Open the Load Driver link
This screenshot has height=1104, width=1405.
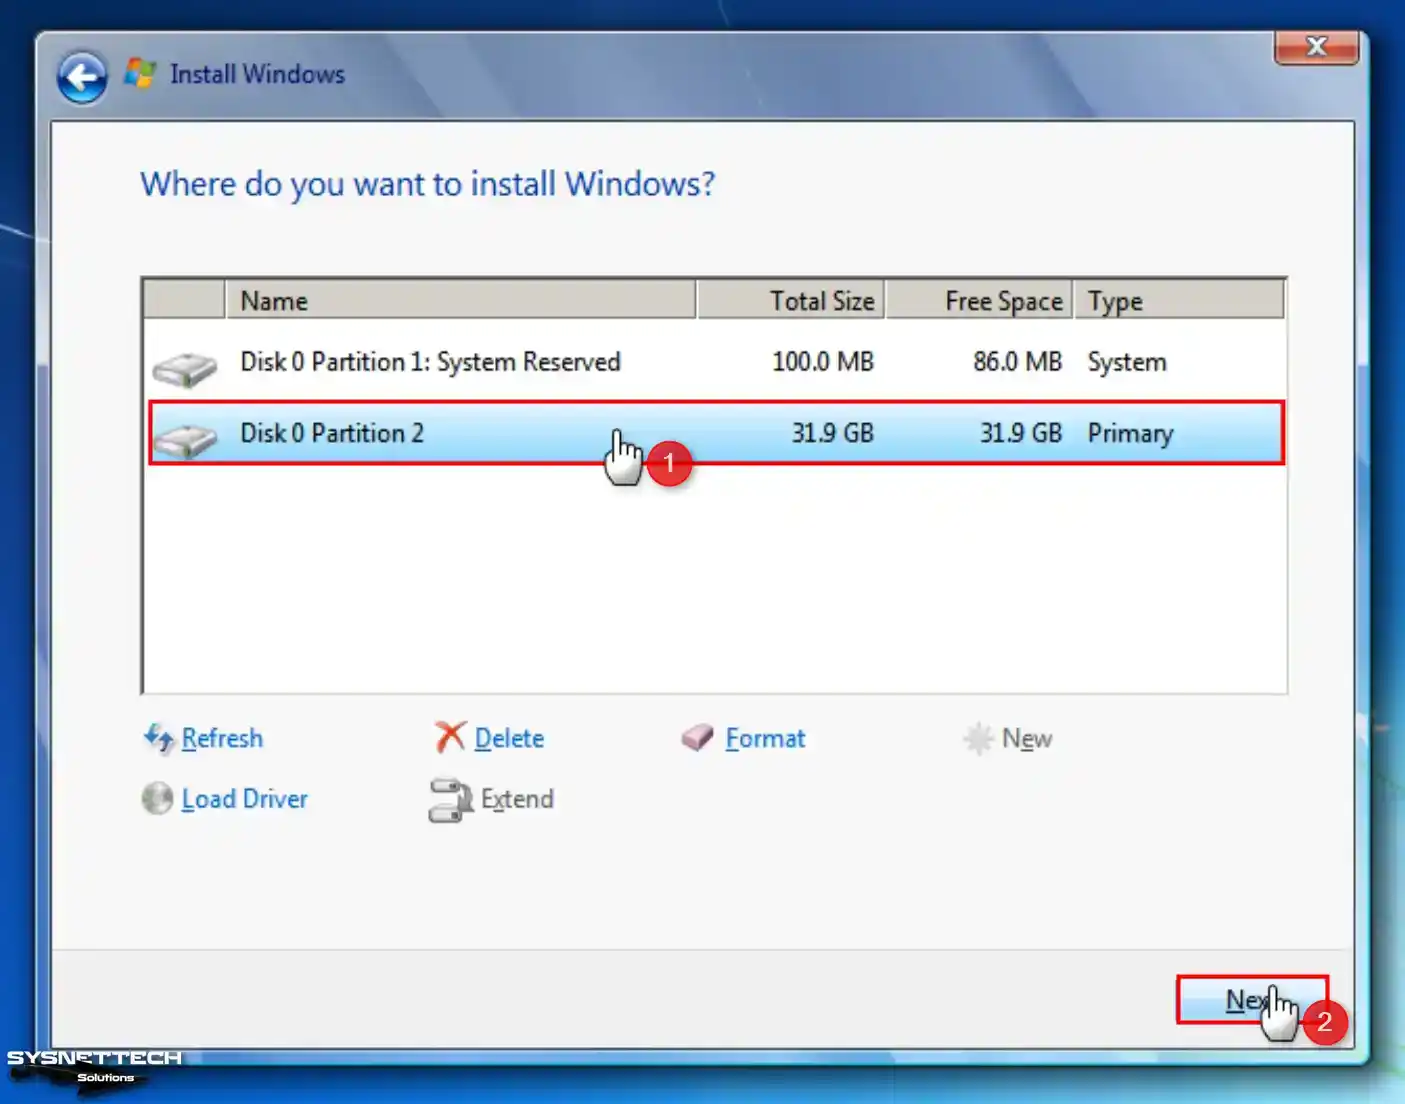coord(244,799)
